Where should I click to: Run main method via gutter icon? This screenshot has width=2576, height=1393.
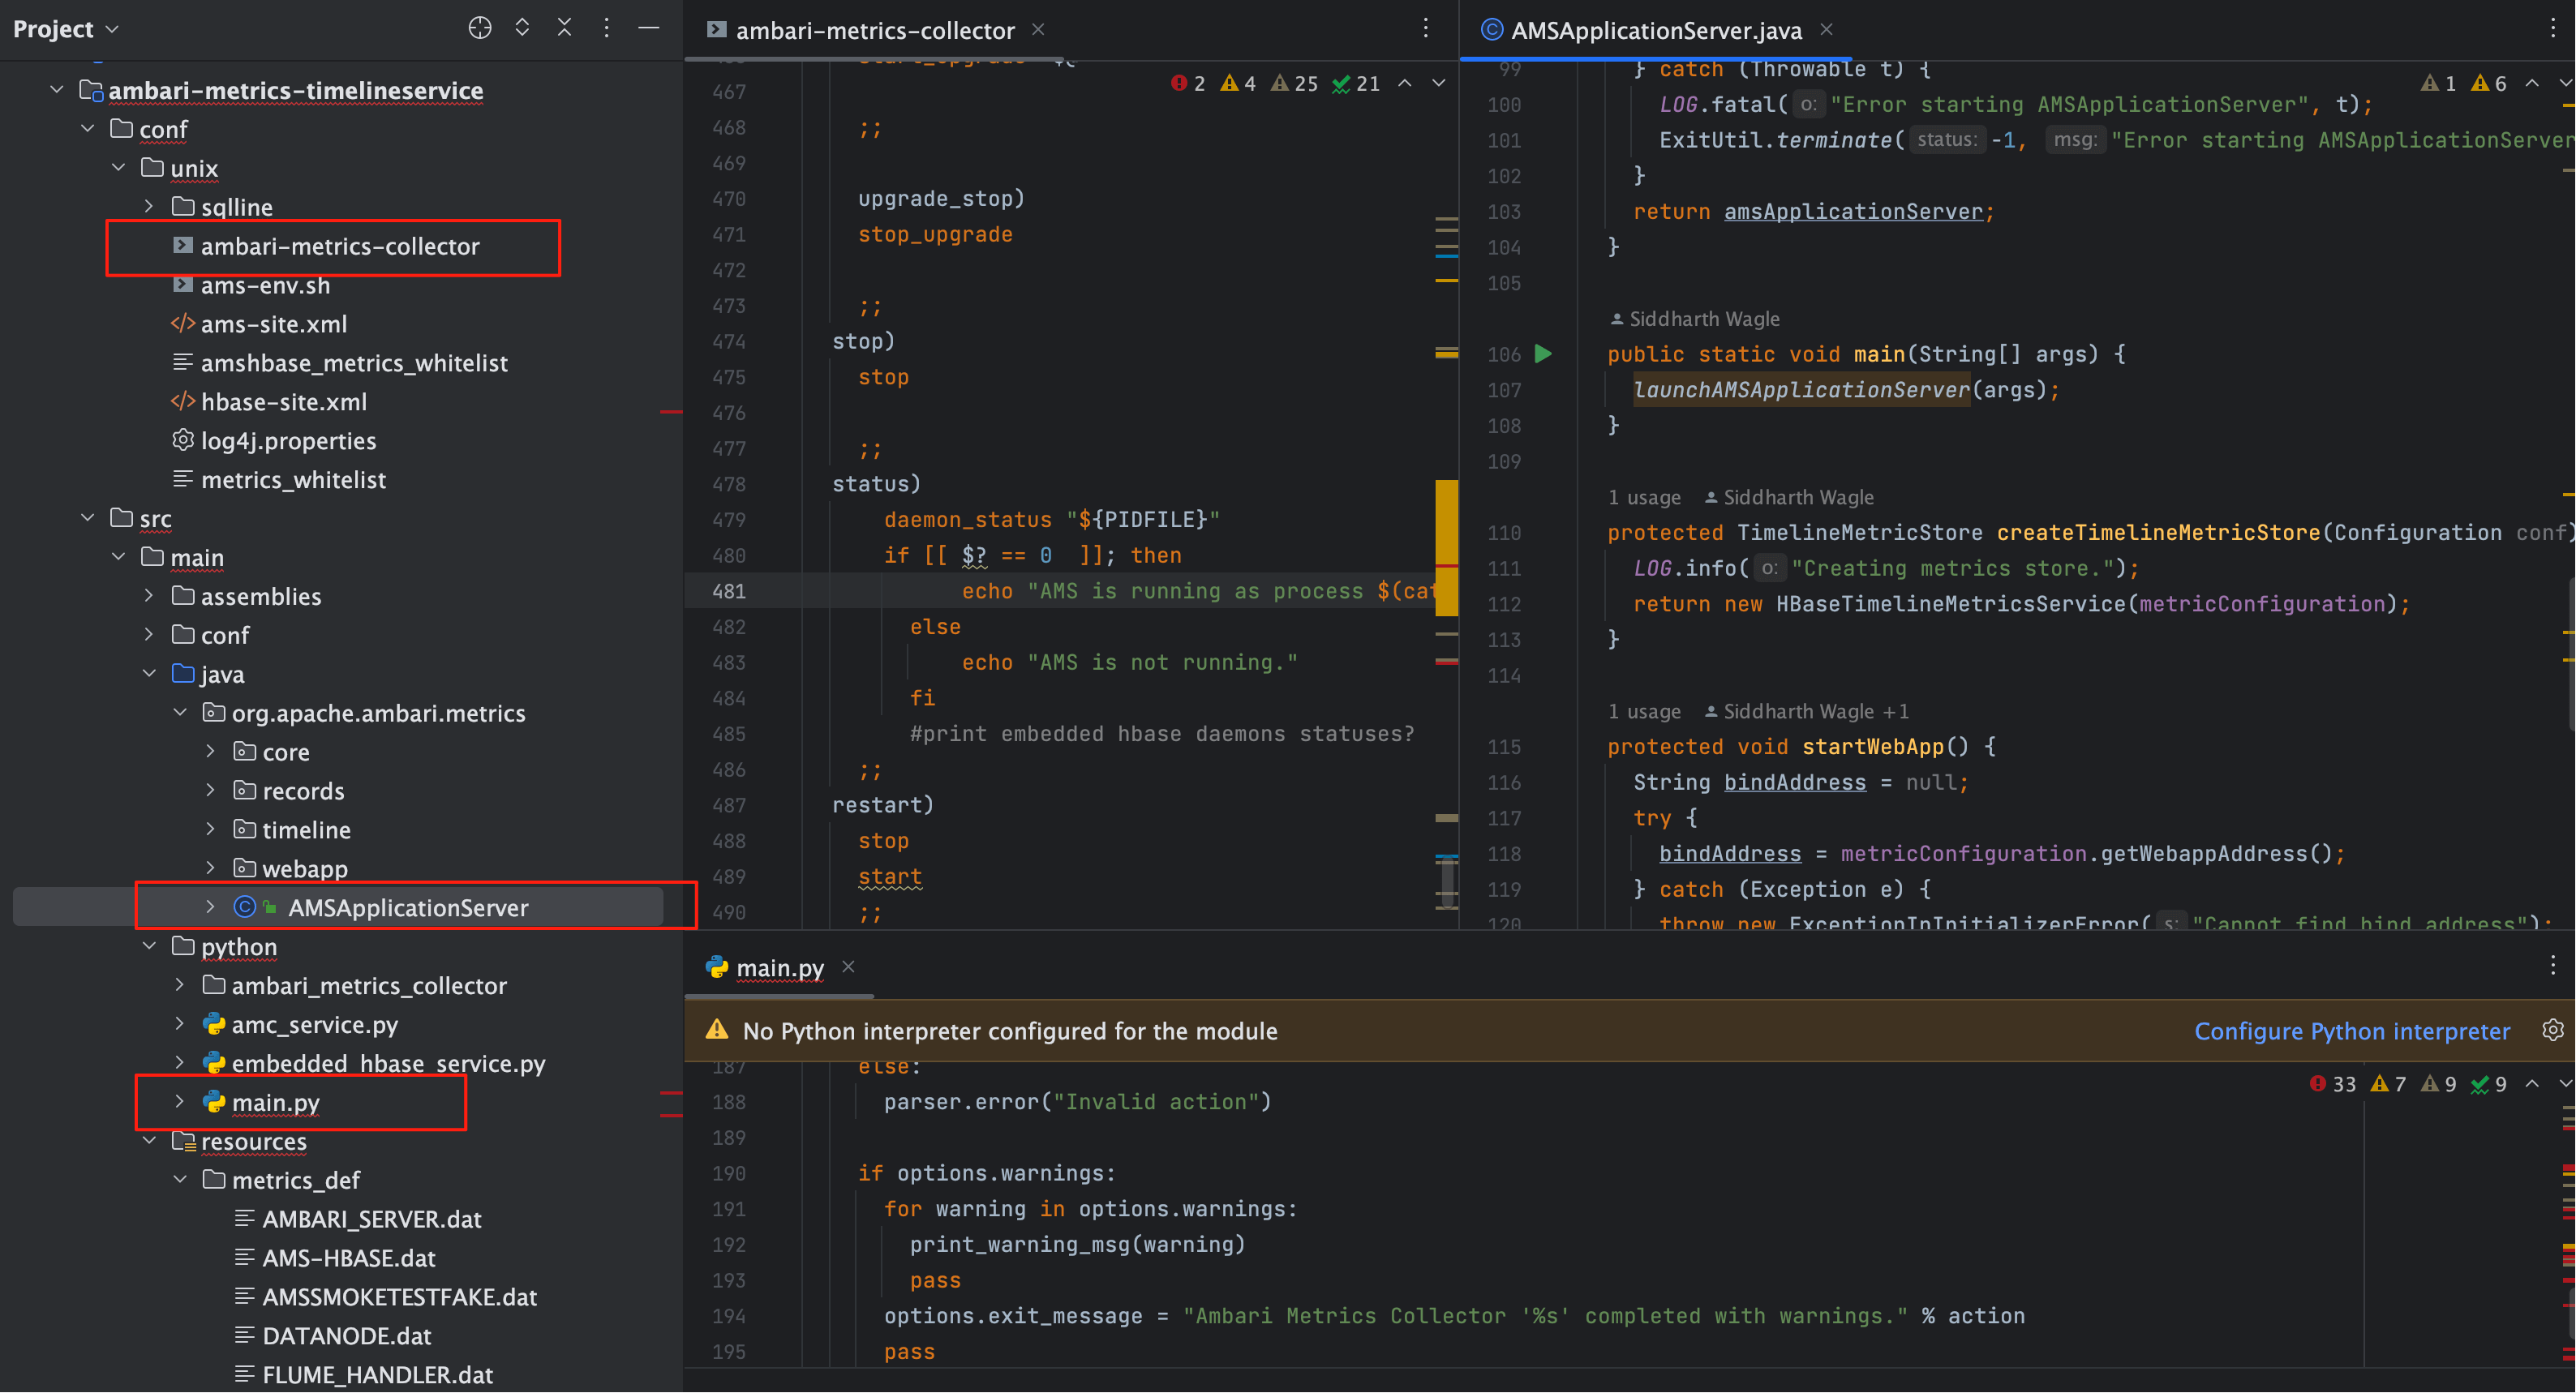point(1543,353)
